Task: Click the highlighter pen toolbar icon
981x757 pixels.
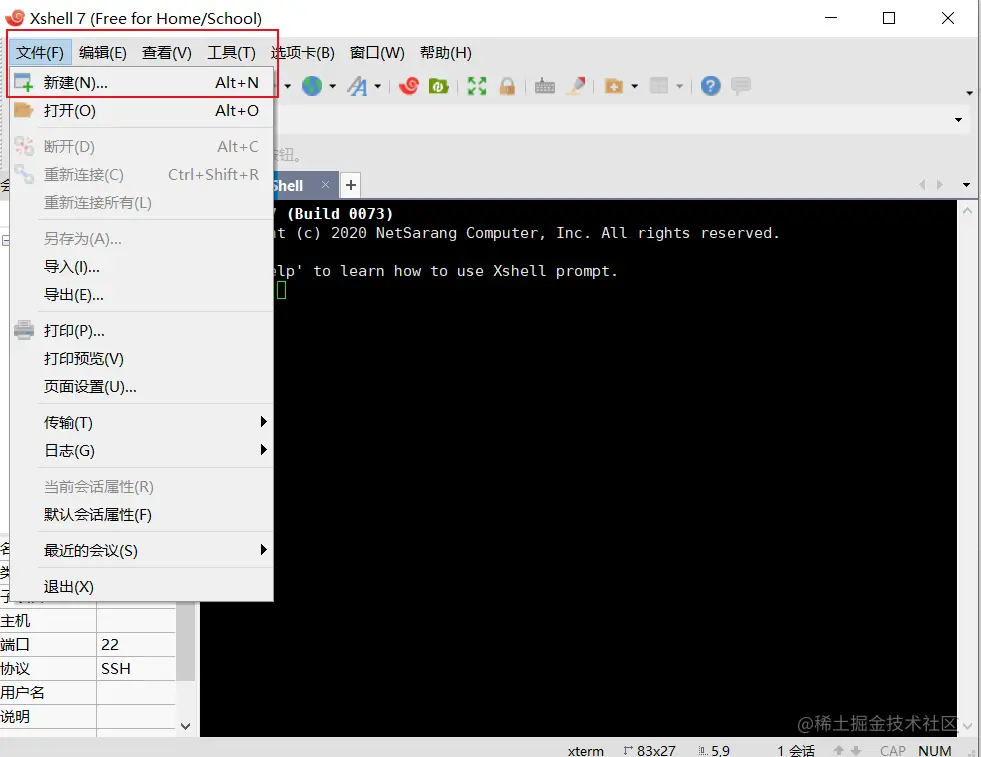Action: pyautogui.click(x=576, y=86)
